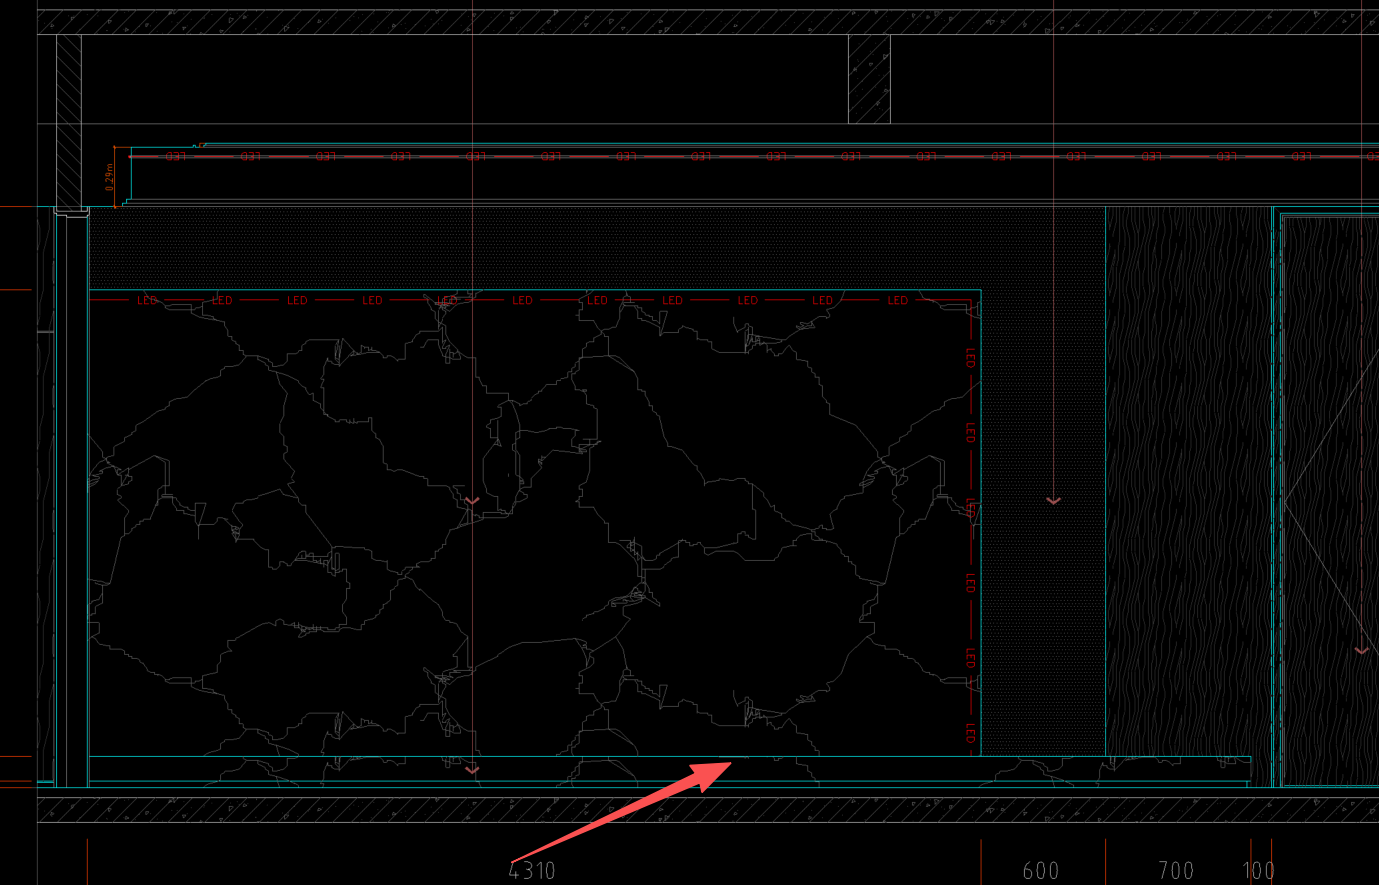Select the vertical 0.29m dimension label

[x=109, y=177]
